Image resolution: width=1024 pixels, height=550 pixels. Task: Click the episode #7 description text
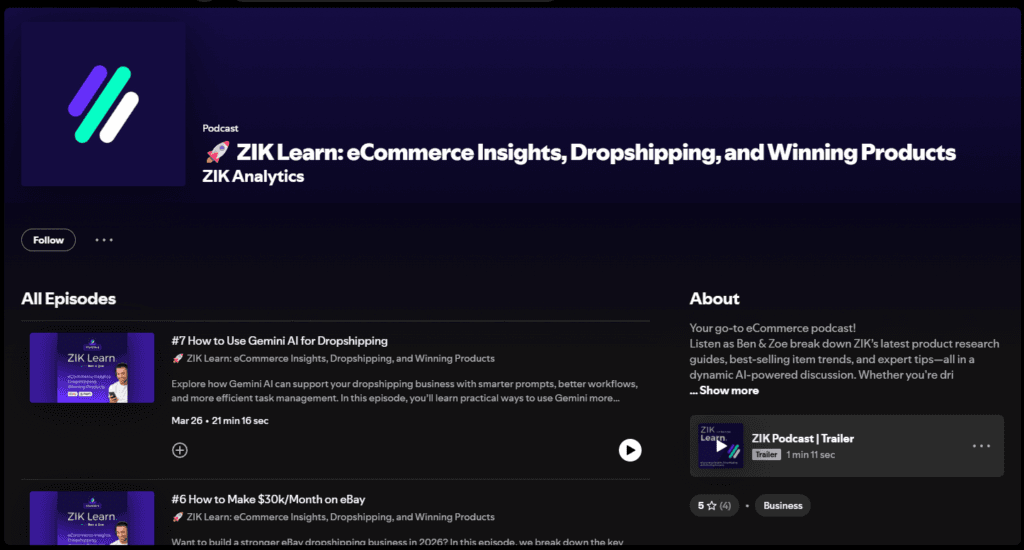(404, 391)
